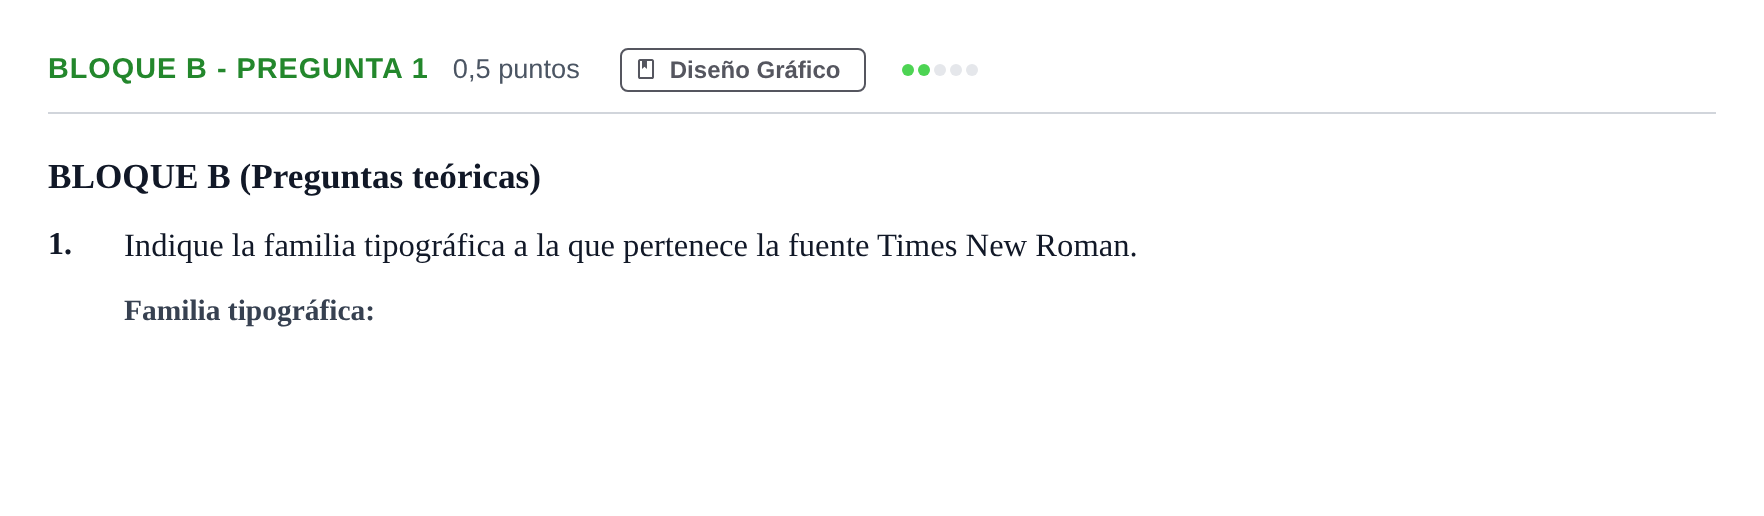
Task: Open the Diseño Gráfico subject tag
Action: click(x=743, y=70)
